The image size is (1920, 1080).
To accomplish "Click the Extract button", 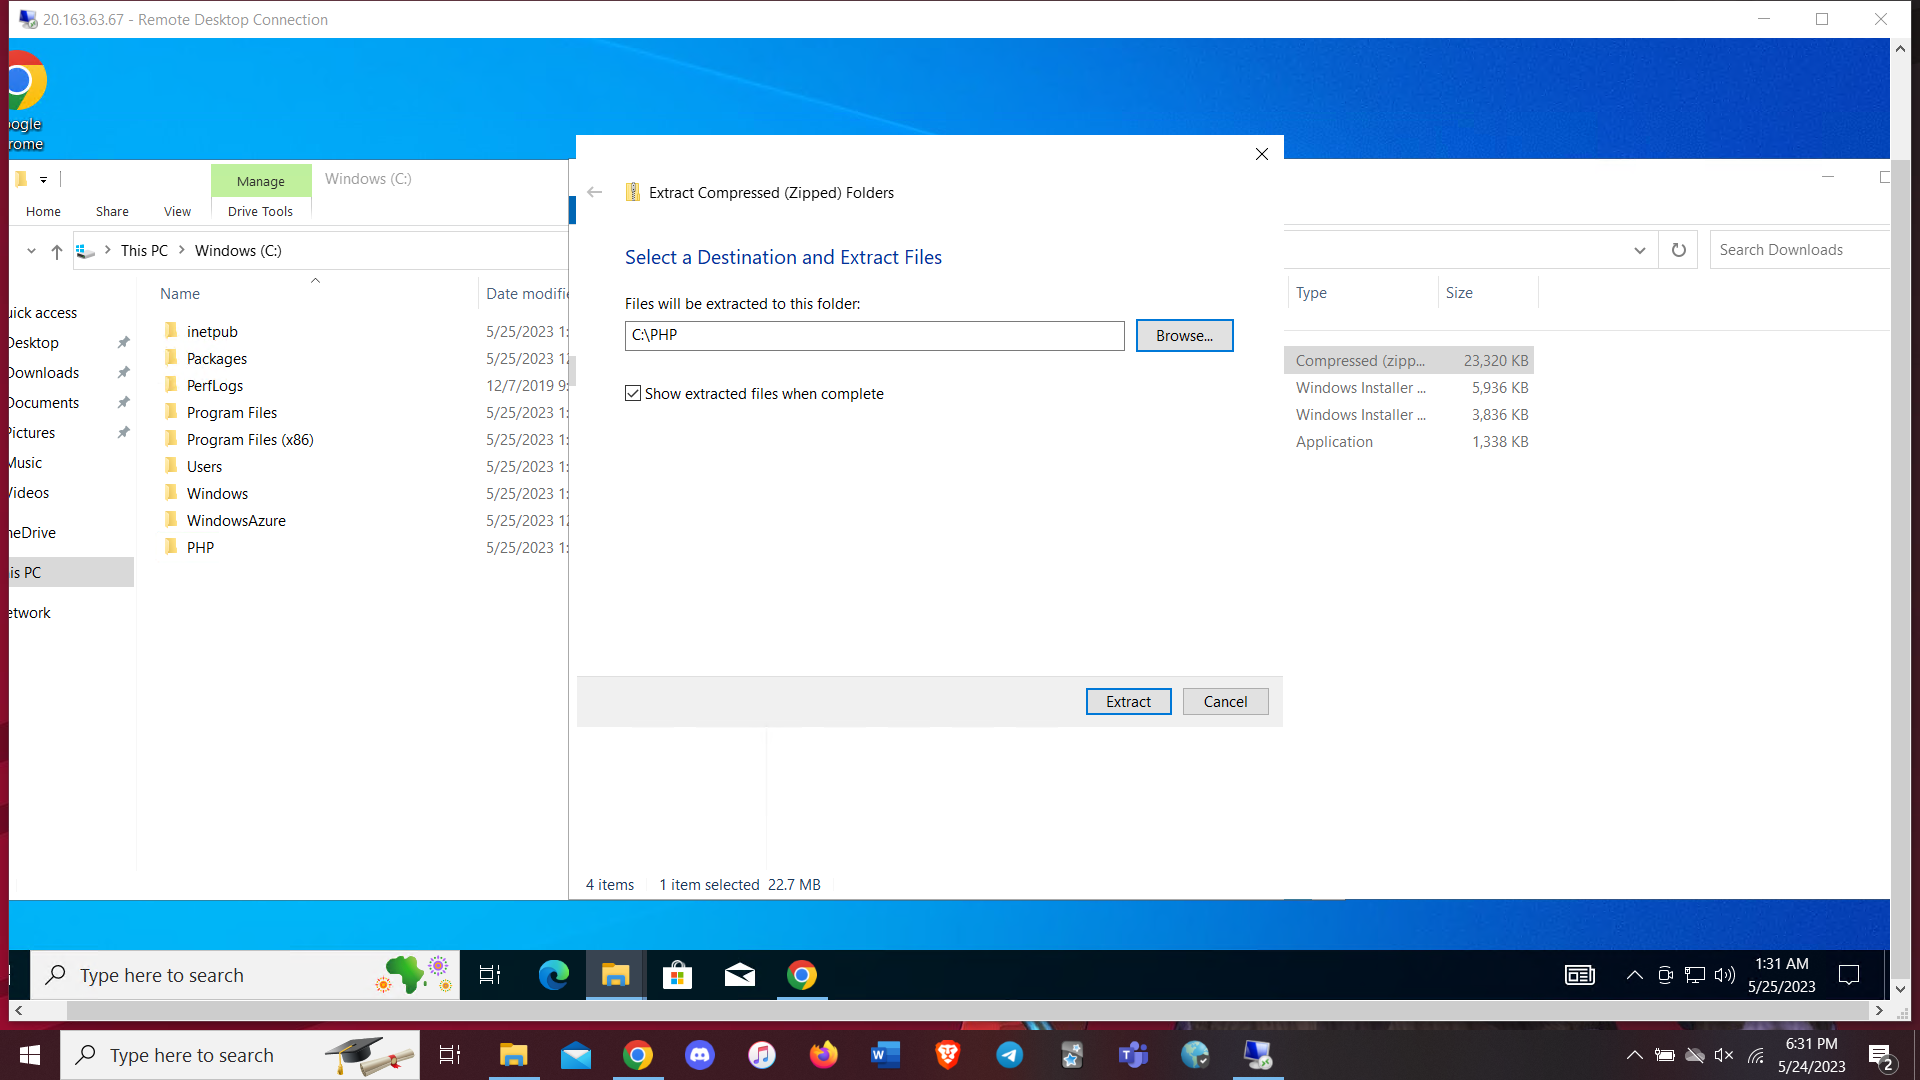I will 1128,702.
